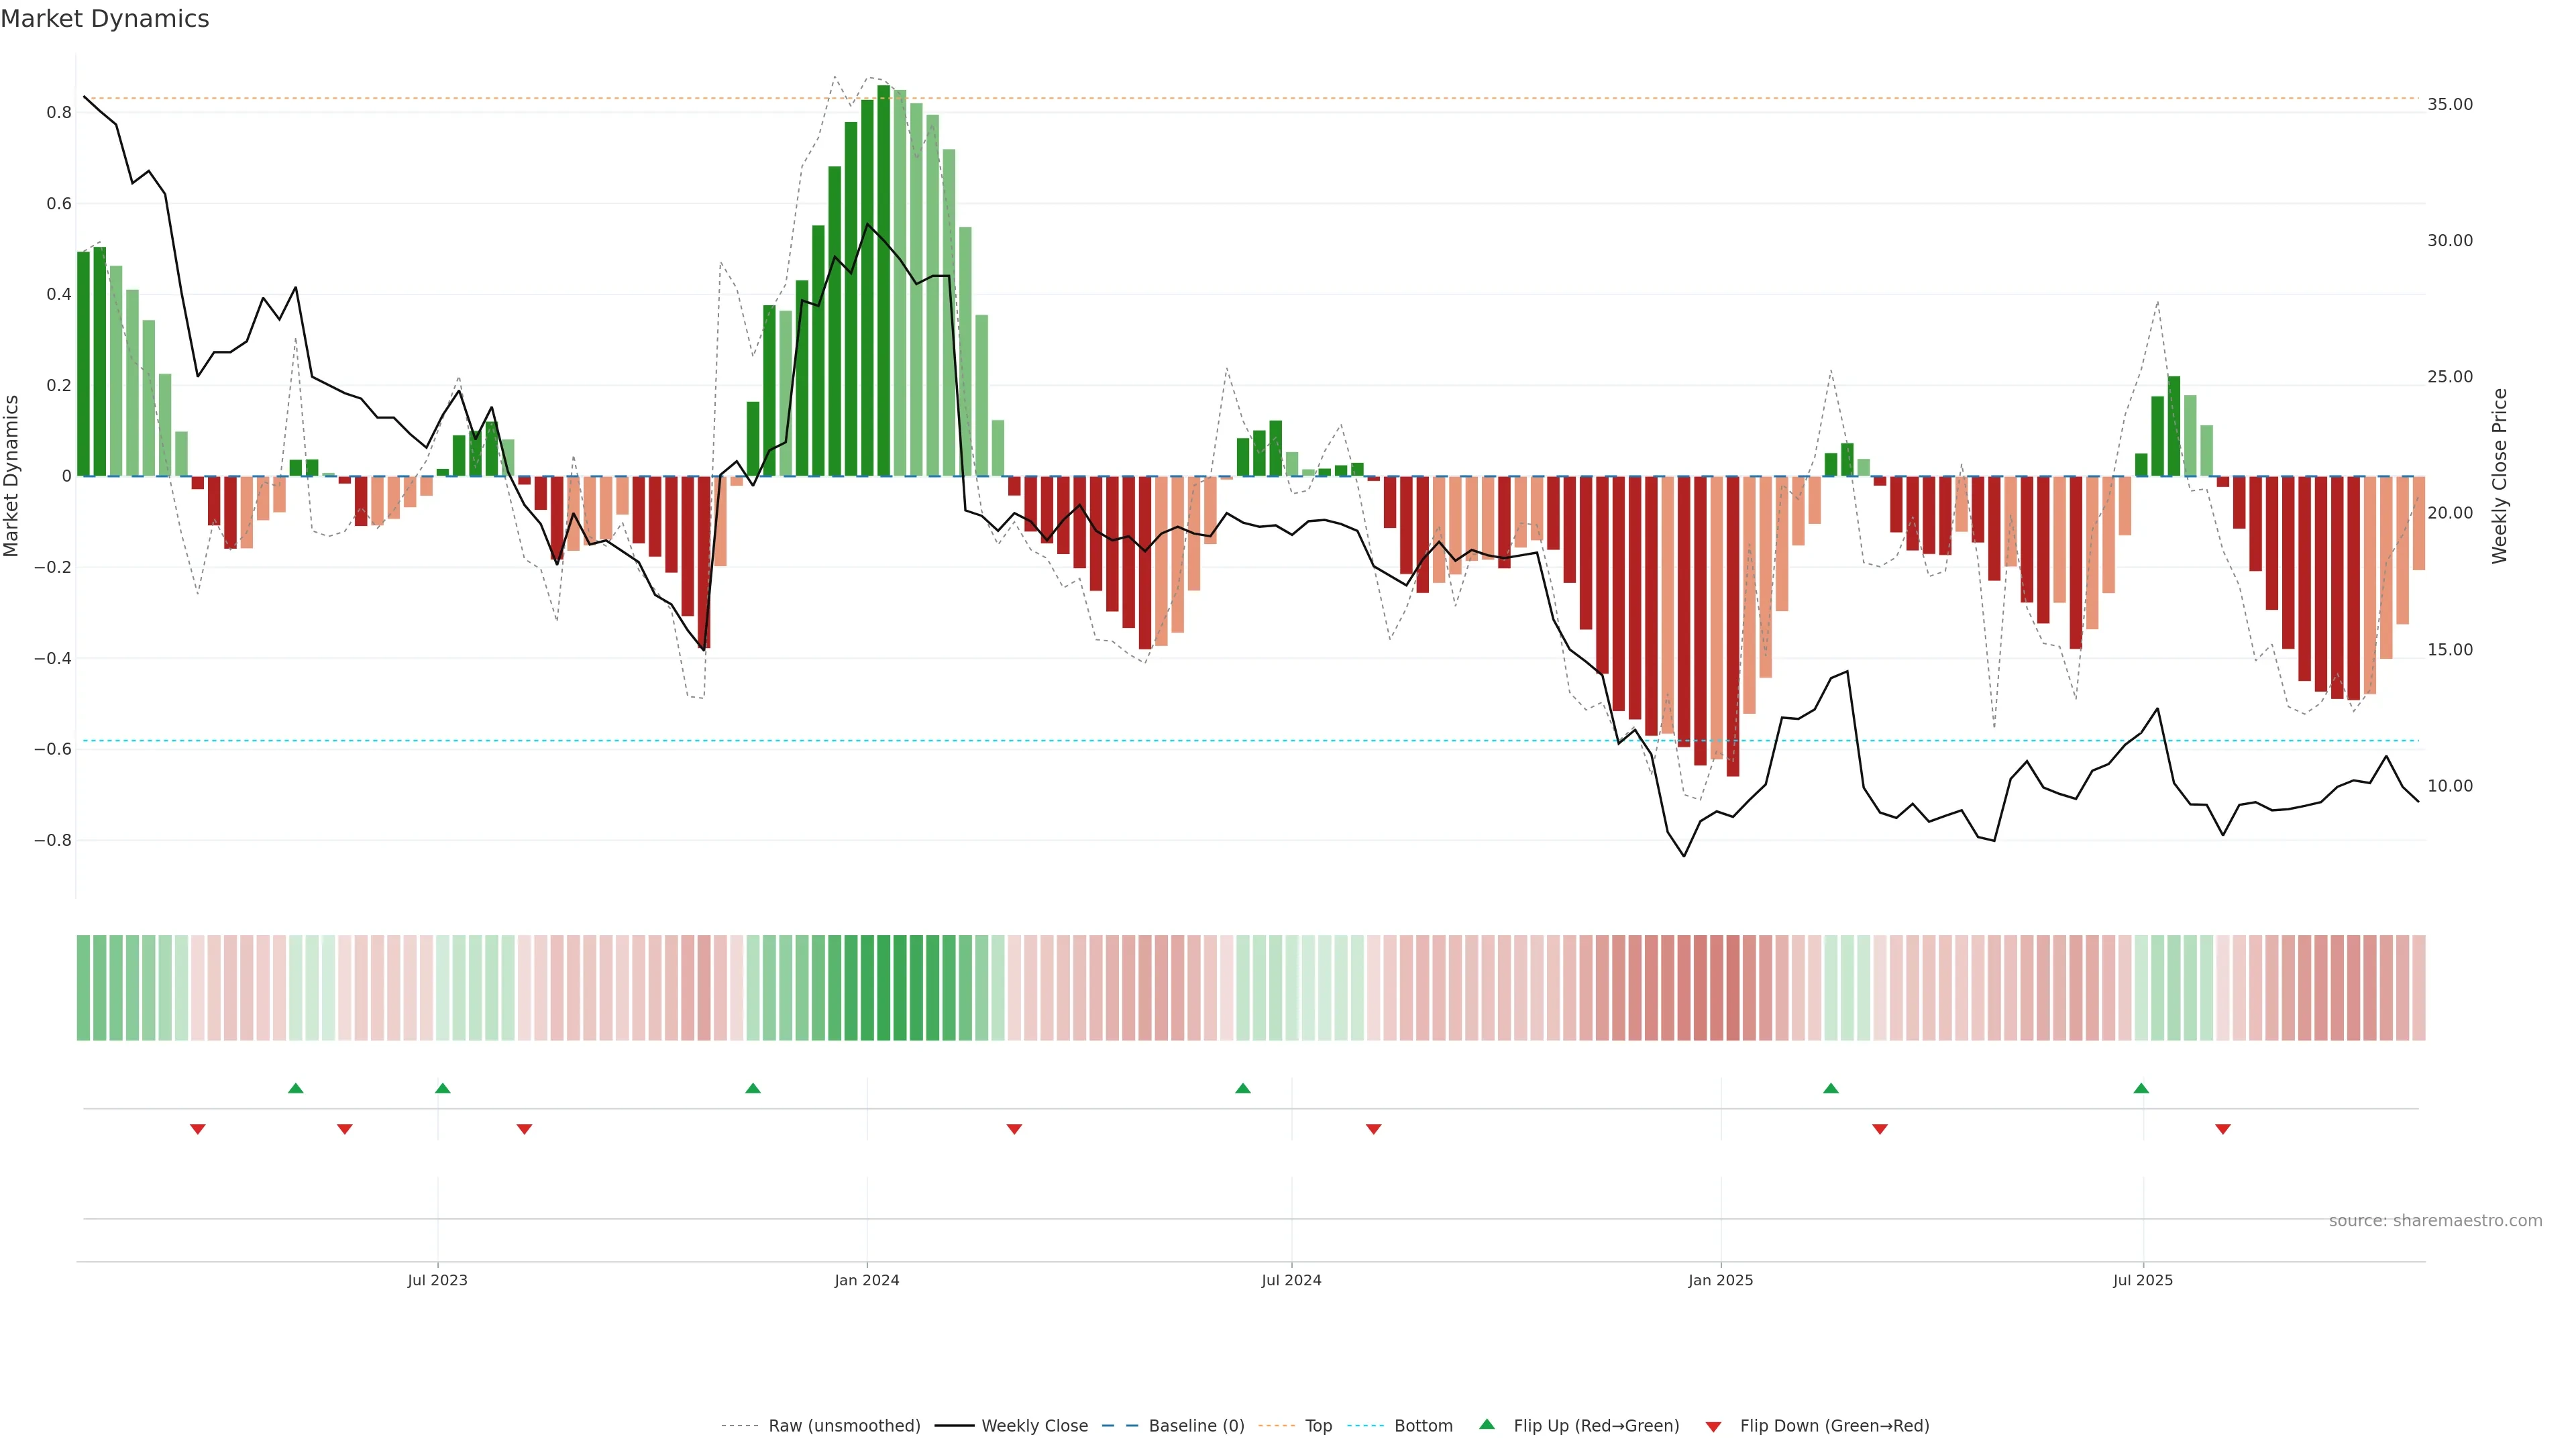Screen dimensions: 2576x1449
Task: Click the Flip Up green triangle legend icon
Action: coord(1487,1425)
